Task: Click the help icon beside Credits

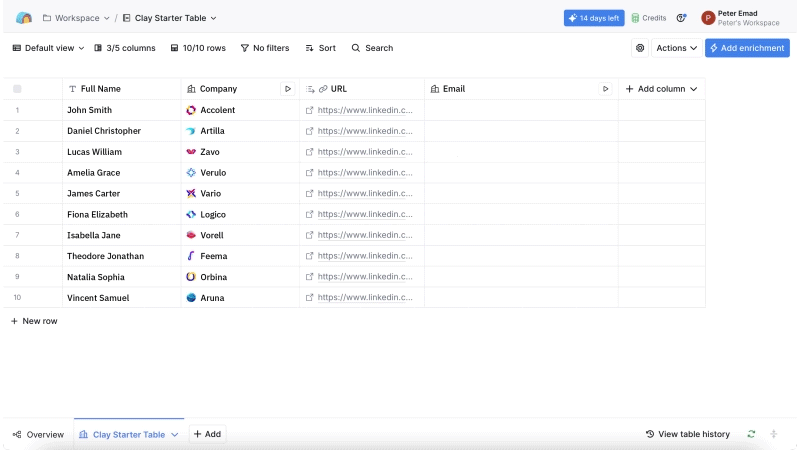Action: click(x=681, y=18)
